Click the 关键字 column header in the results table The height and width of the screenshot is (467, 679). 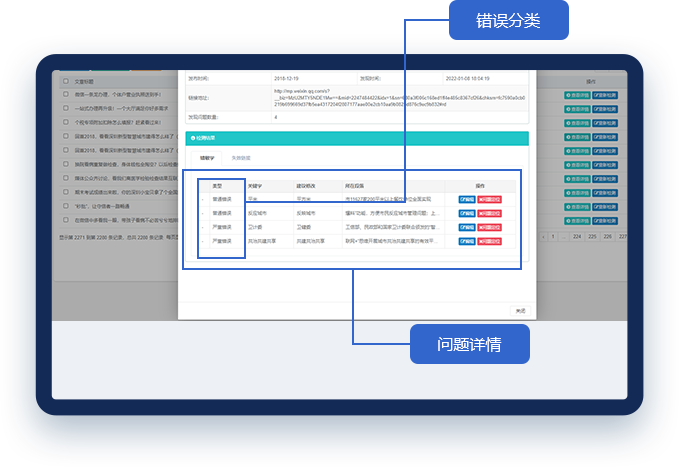(x=255, y=186)
